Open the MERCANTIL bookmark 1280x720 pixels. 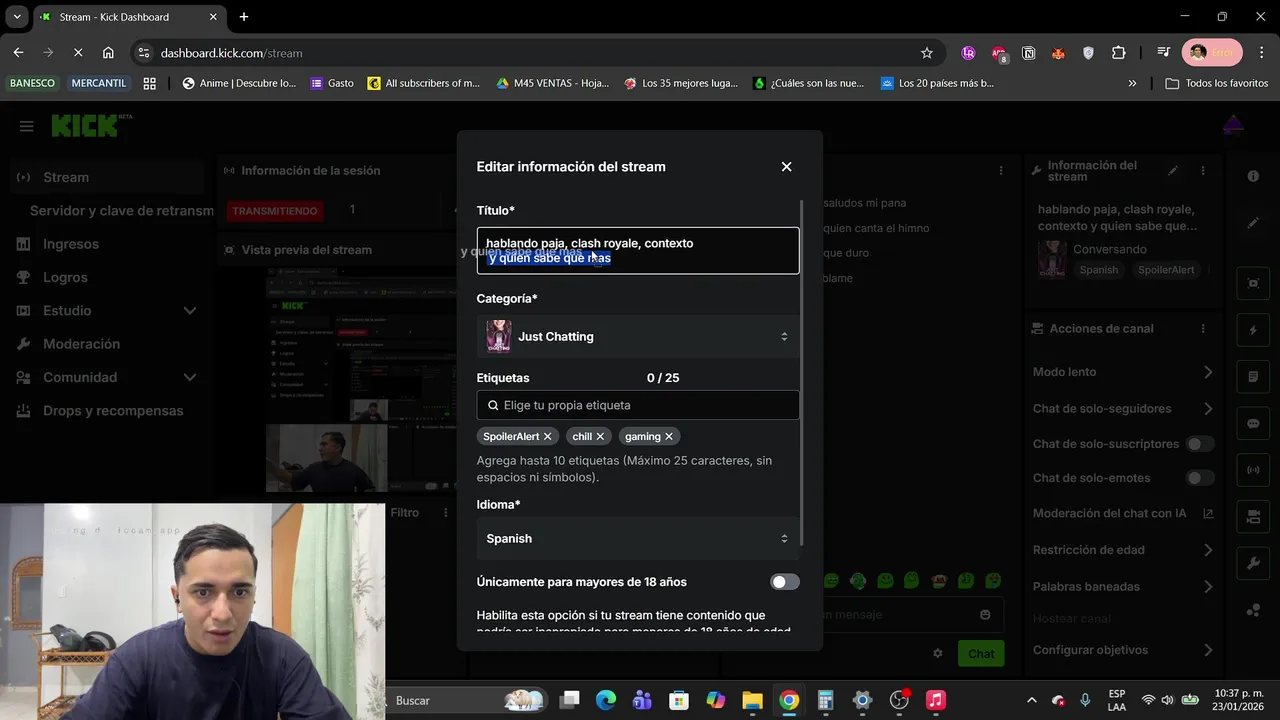(x=99, y=83)
